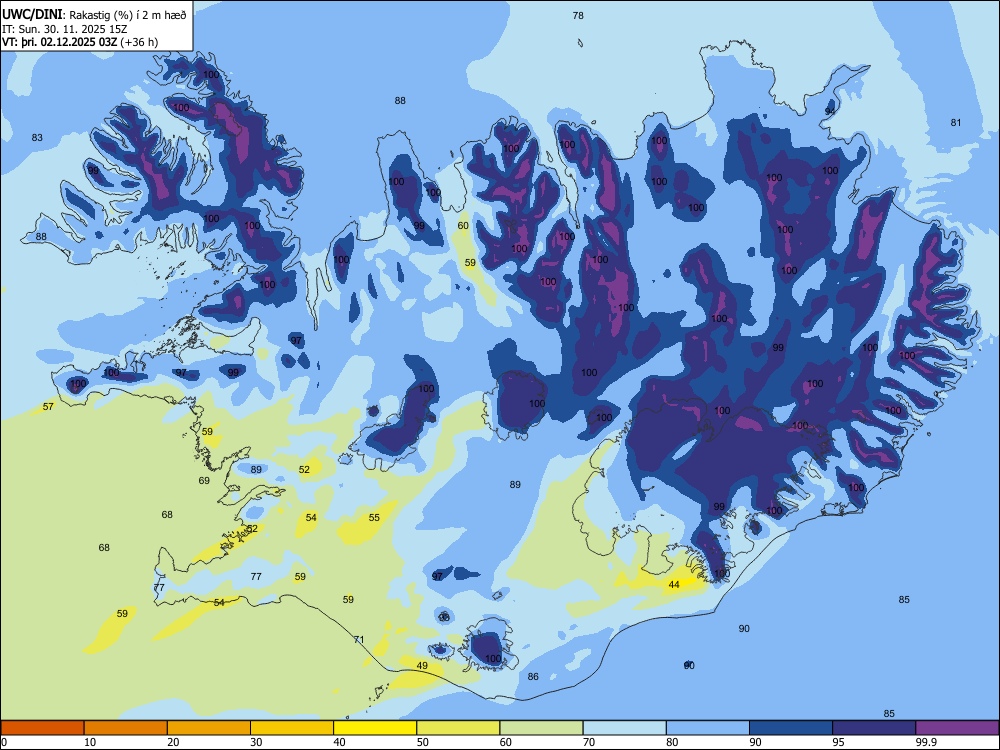Viewport: 1000px width, 750px height.
Task: Click the 'IT: Sun. 30. 11. 2025 15Z' line
Action: point(64,29)
